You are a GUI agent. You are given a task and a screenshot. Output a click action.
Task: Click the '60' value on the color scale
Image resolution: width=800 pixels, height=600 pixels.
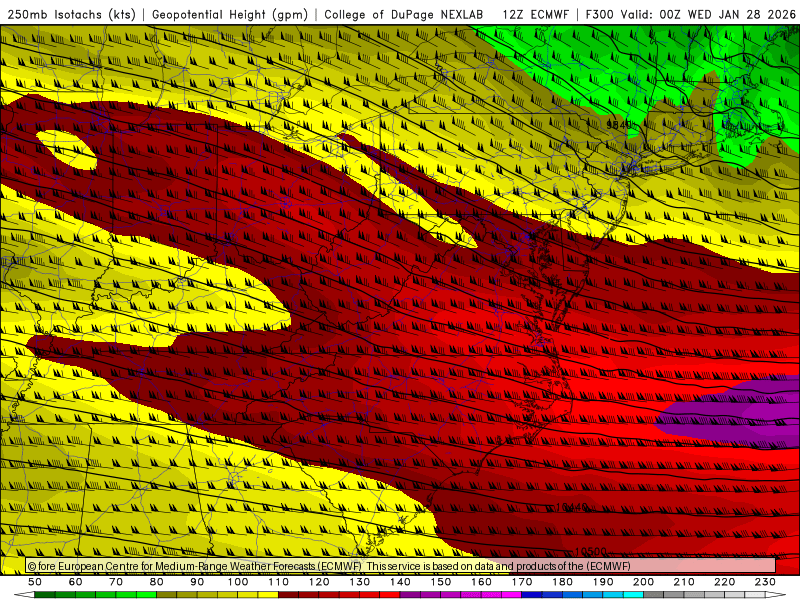point(75,582)
